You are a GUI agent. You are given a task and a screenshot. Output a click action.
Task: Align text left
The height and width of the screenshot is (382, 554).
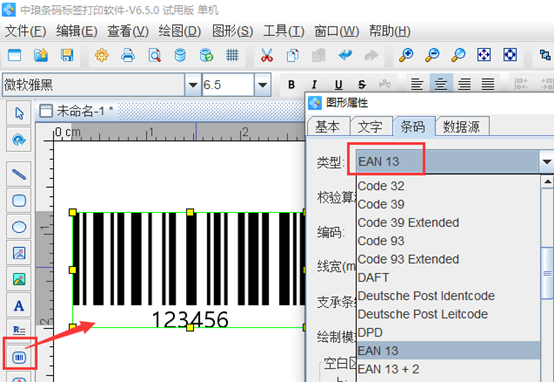coord(417,84)
